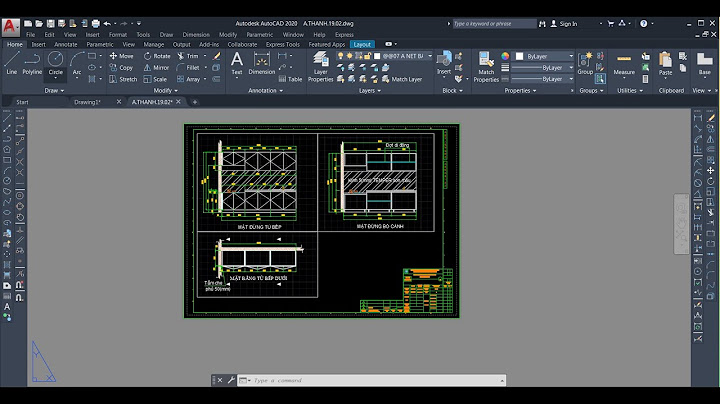Open the AutoCAD application menu logo
720x404 pixels.
(10, 27)
